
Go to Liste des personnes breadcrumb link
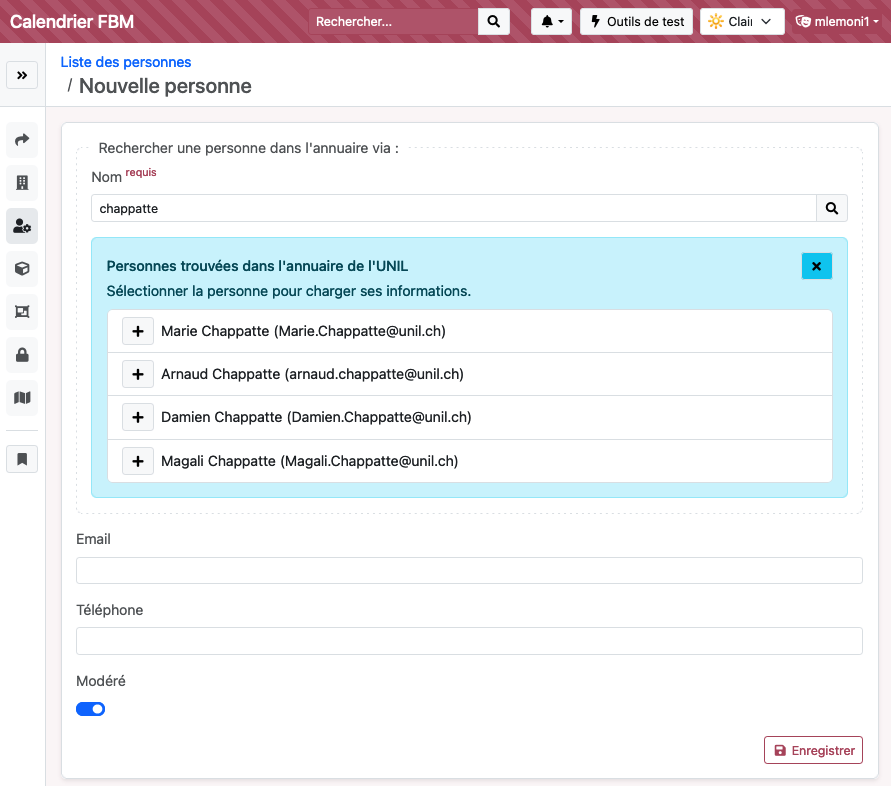tap(126, 62)
